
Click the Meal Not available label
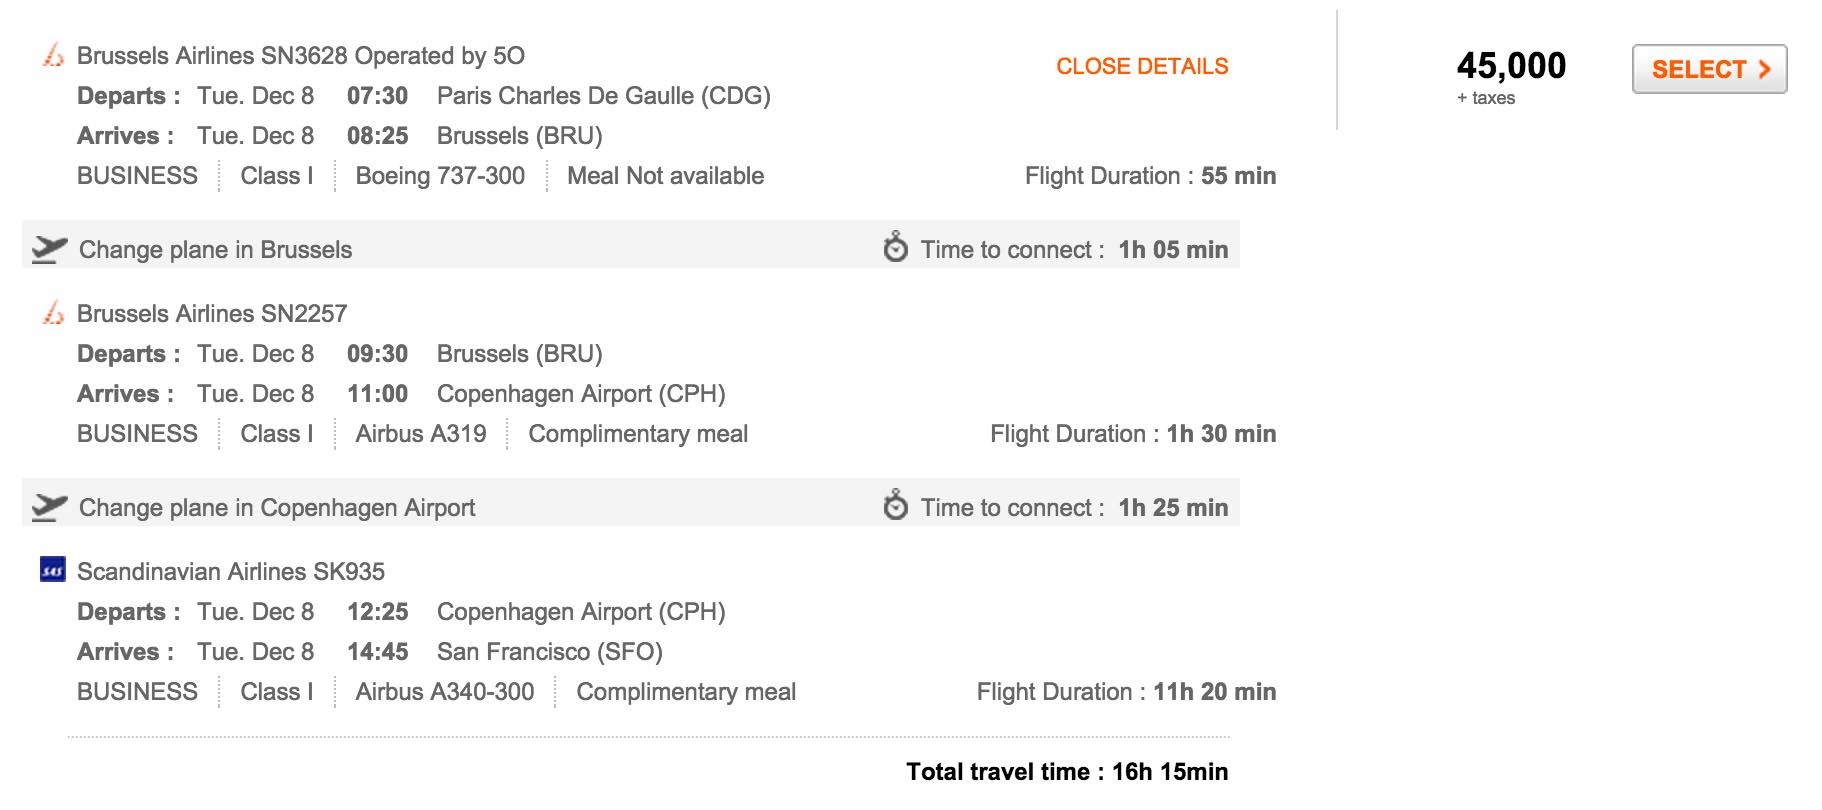(665, 176)
